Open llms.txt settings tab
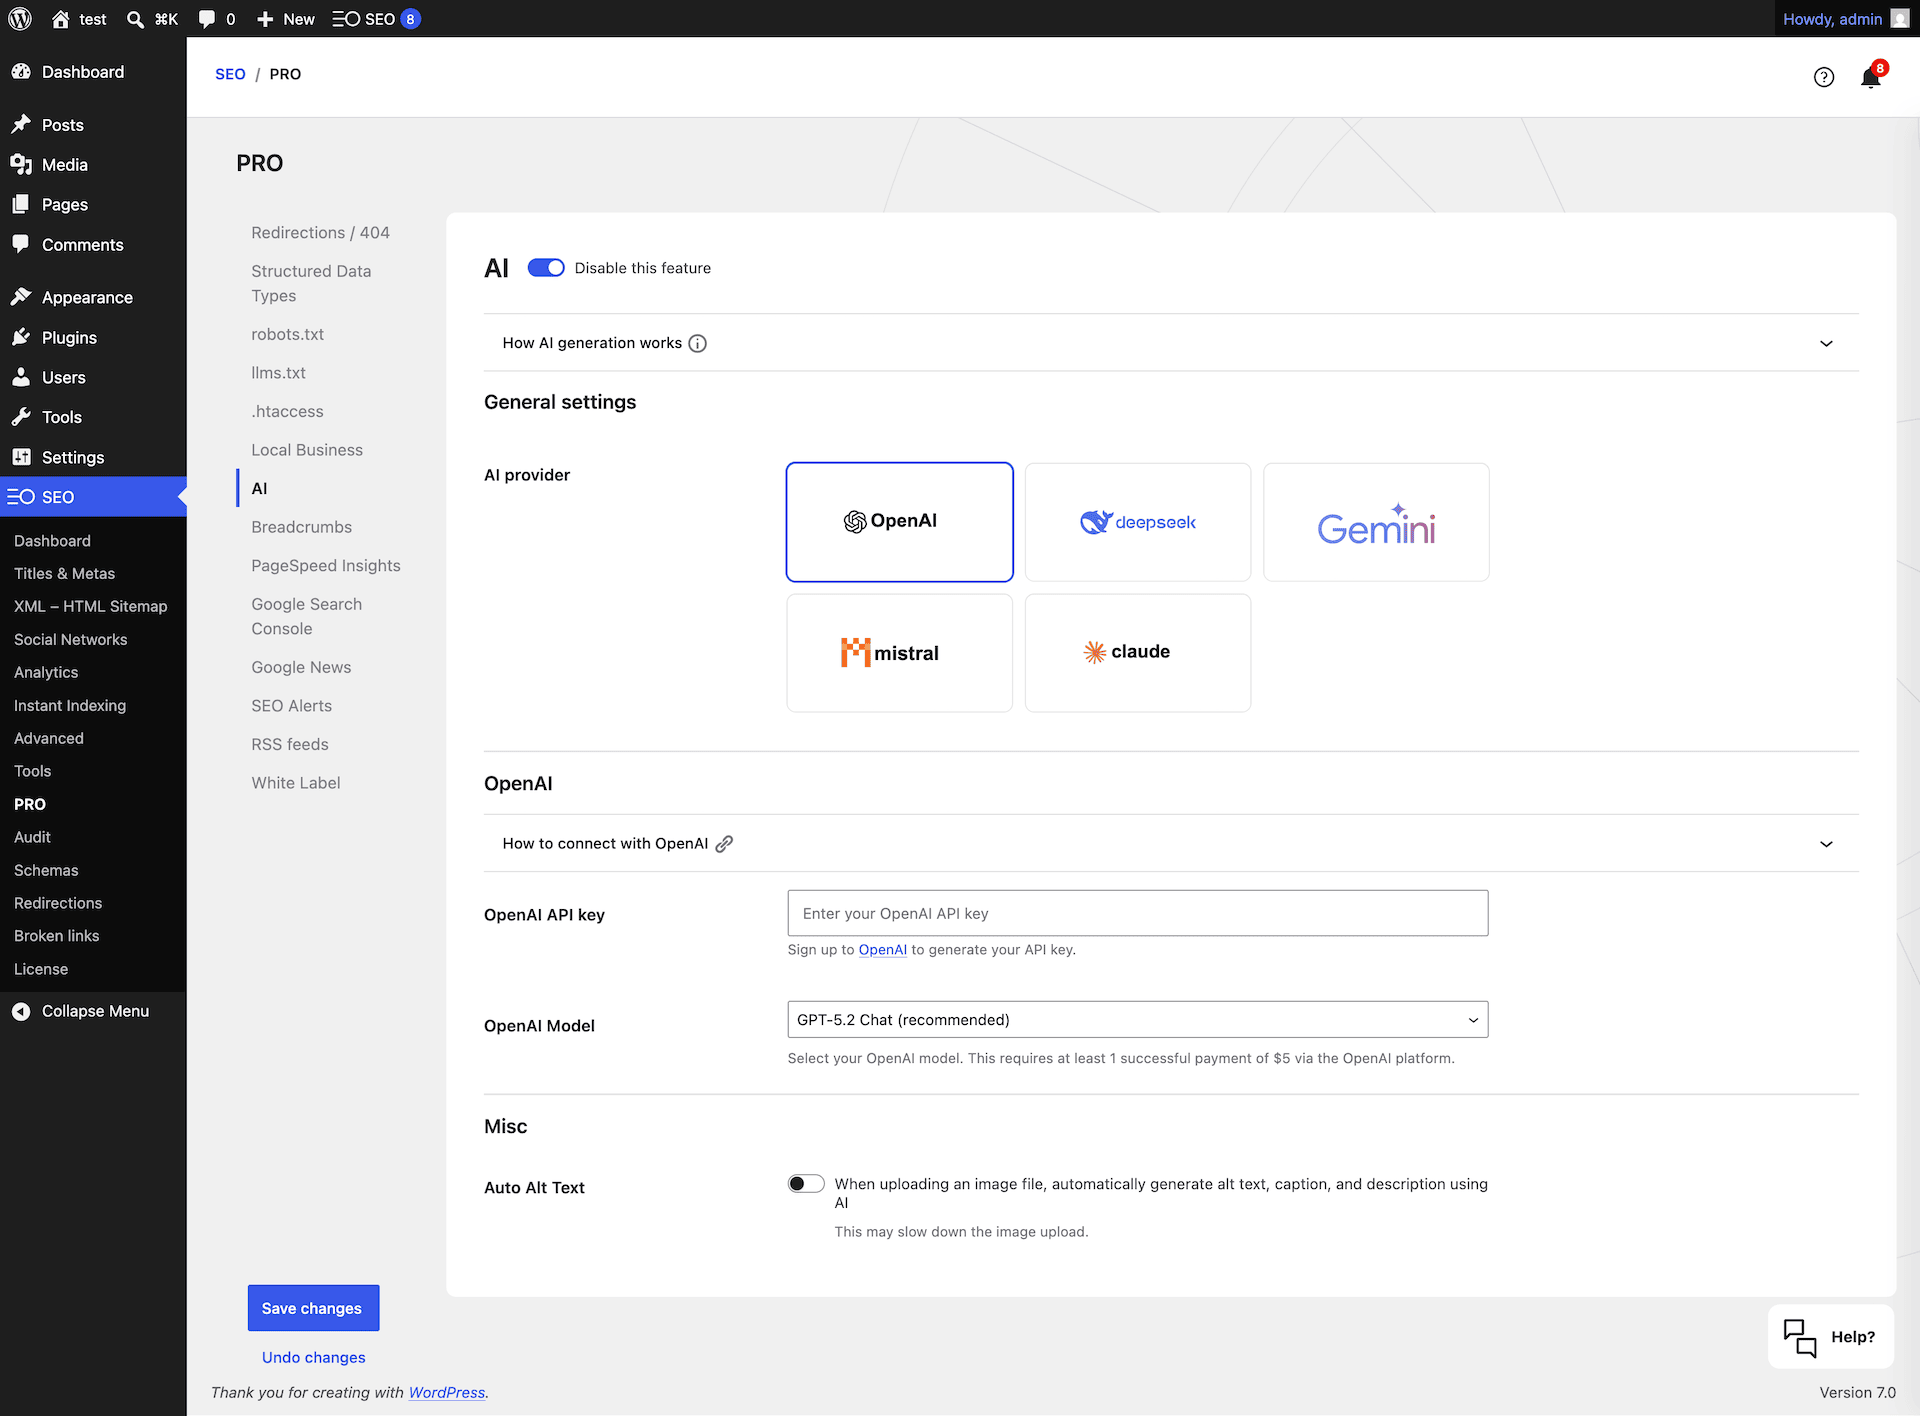1920x1416 pixels. click(278, 373)
